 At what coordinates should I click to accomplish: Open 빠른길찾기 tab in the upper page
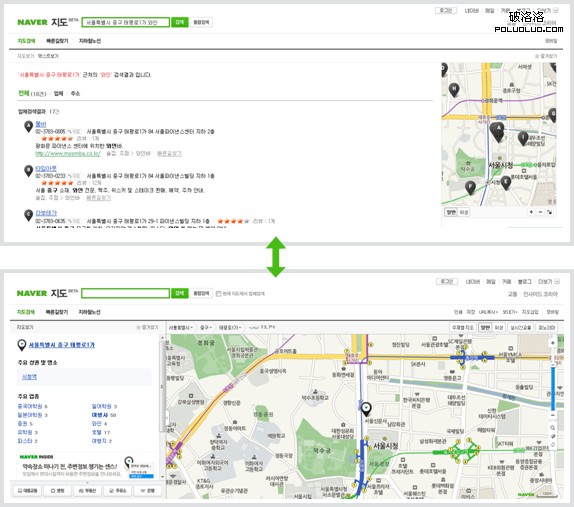pyautogui.click(x=57, y=41)
